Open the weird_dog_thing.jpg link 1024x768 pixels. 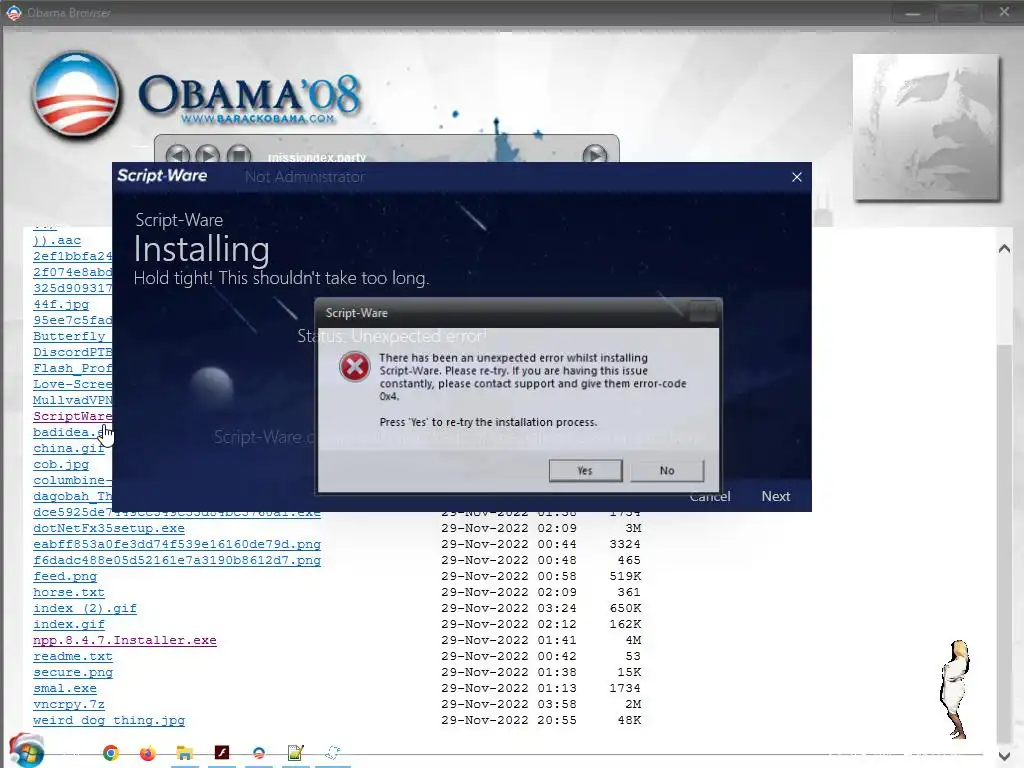tap(109, 720)
